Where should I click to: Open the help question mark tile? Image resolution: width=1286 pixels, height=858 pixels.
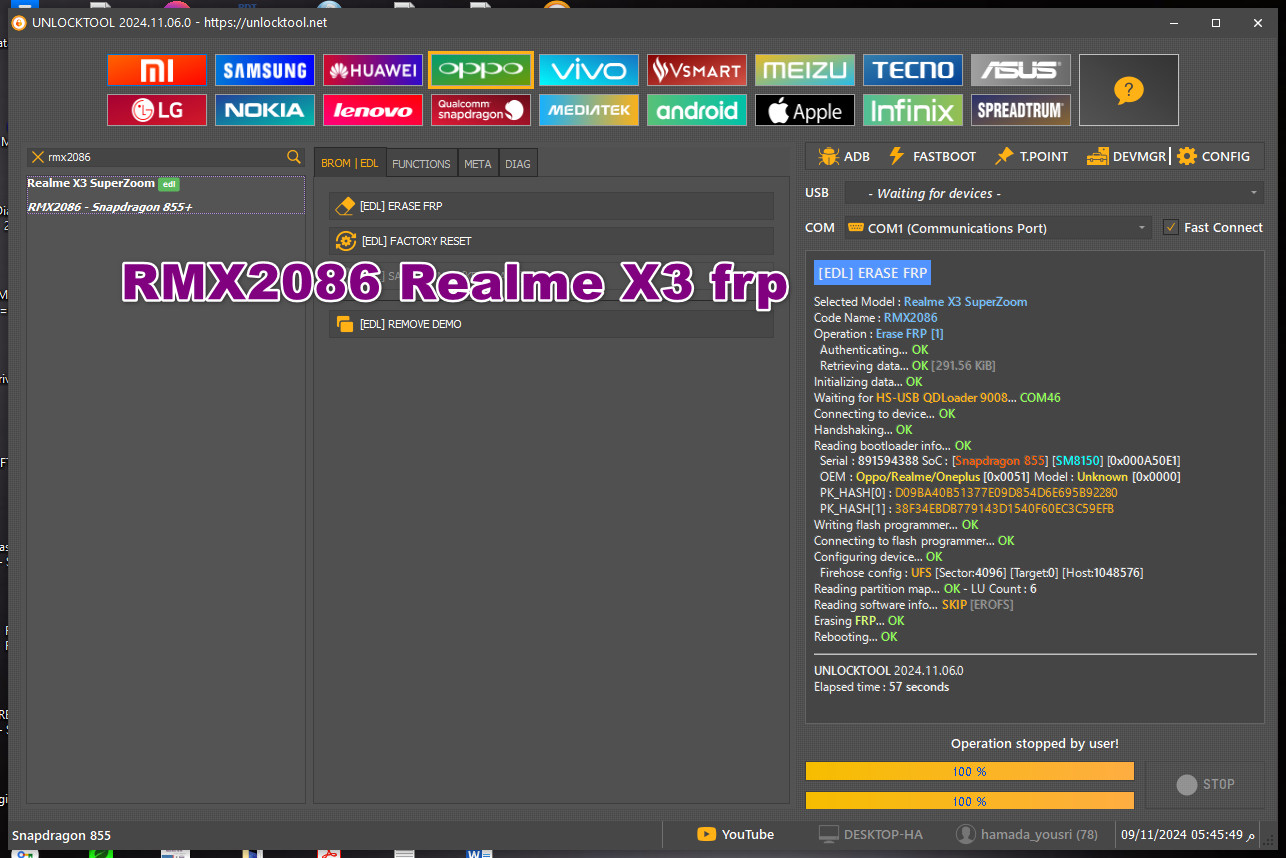pyautogui.click(x=1129, y=90)
